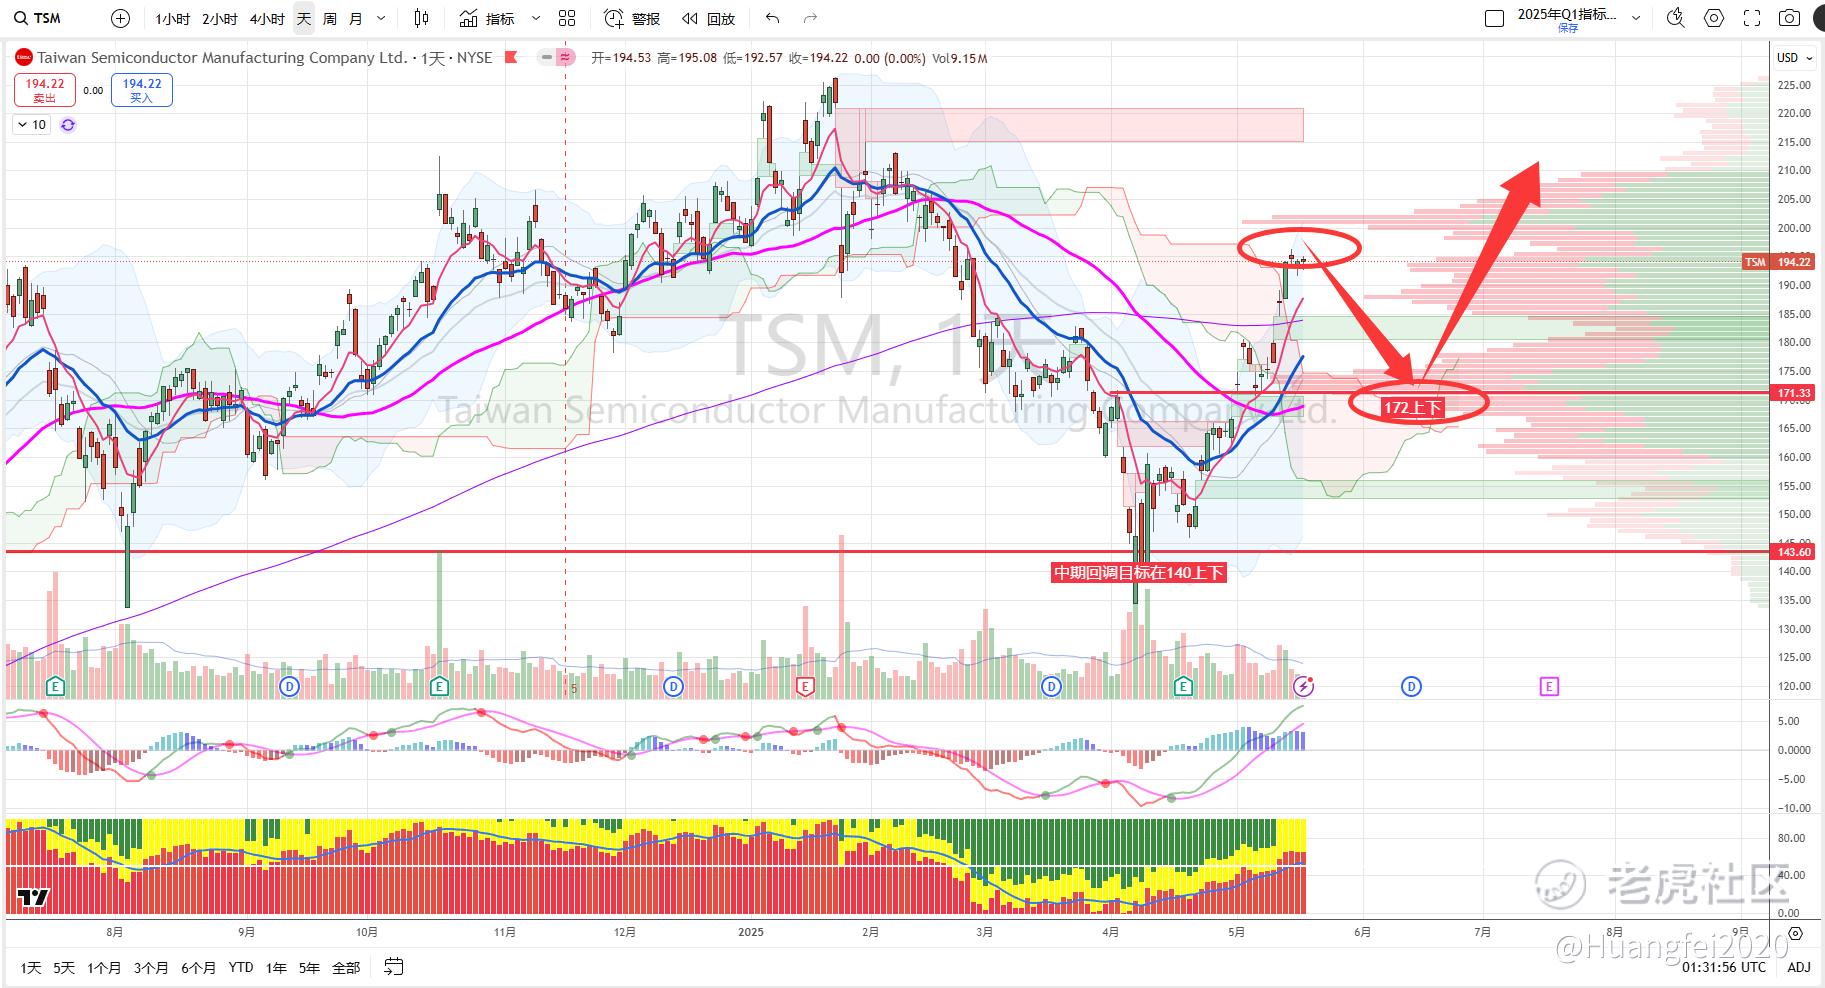Viewport: 1825px width, 988px height.
Task: Open the go-to-date calendar icon
Action: point(394,967)
